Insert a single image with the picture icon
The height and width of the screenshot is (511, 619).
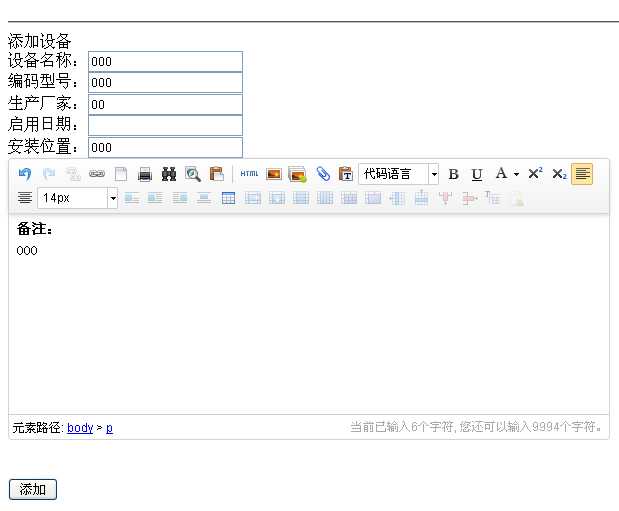[274, 174]
